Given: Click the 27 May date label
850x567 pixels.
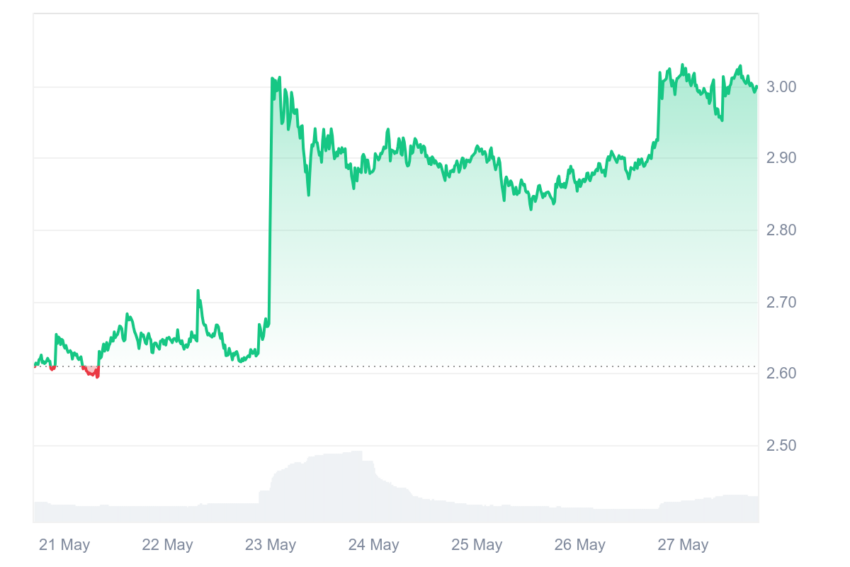Looking at the screenshot, I should [x=682, y=544].
